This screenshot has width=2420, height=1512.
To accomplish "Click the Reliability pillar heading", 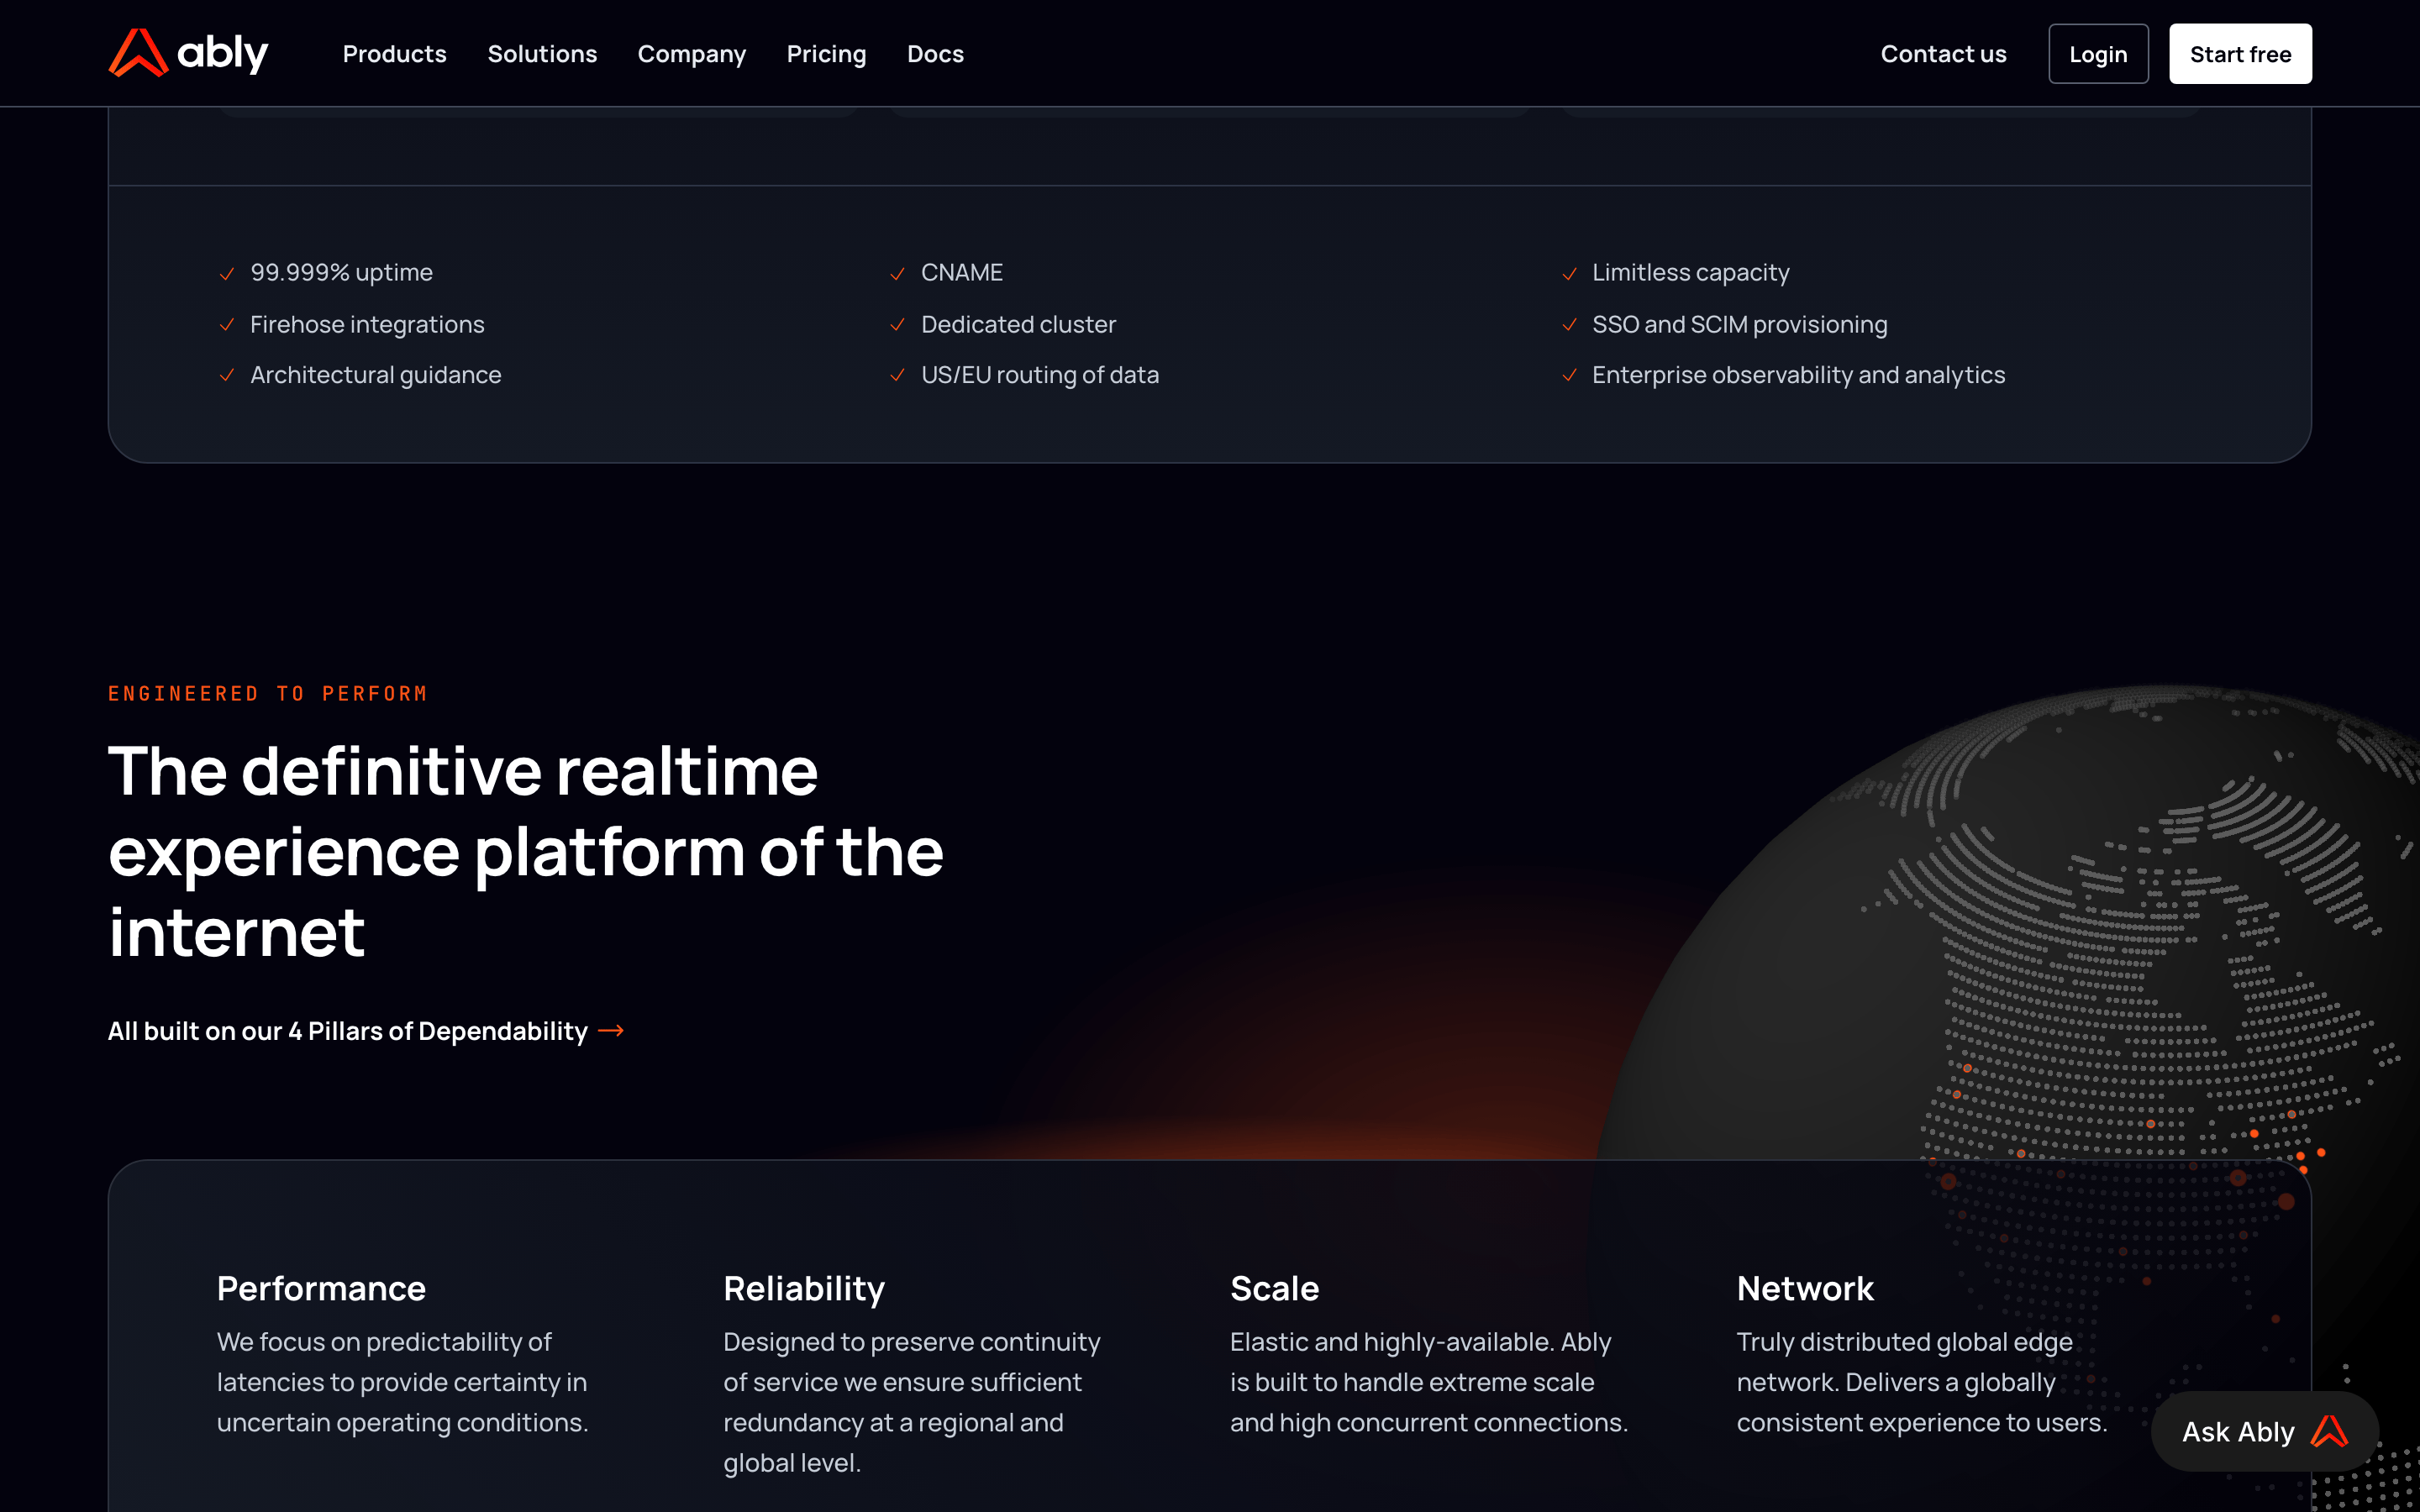I will tap(804, 1288).
